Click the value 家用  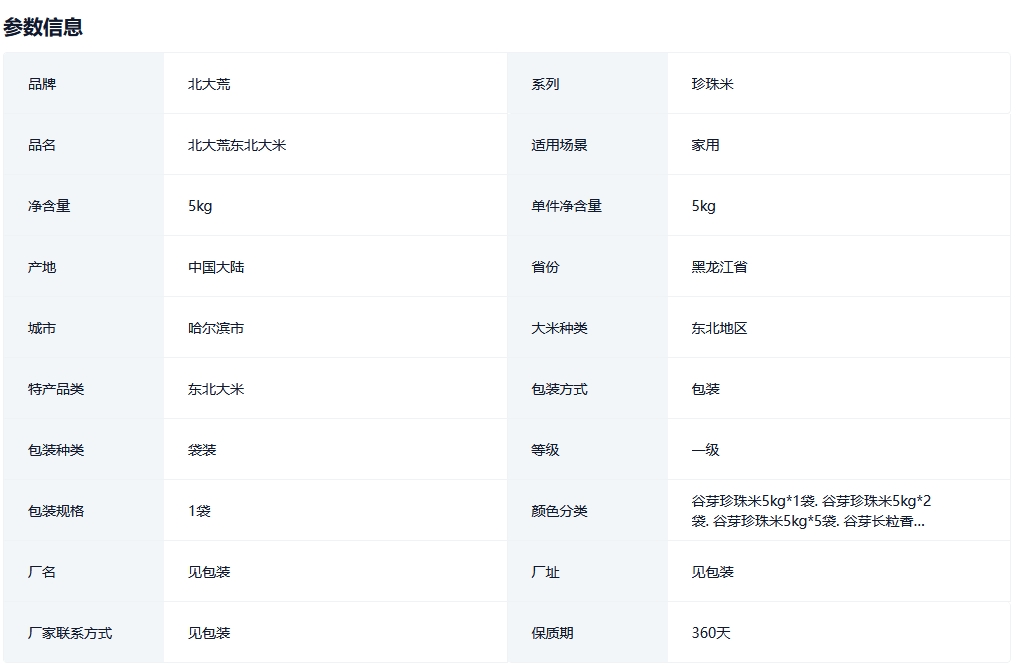[x=706, y=145]
